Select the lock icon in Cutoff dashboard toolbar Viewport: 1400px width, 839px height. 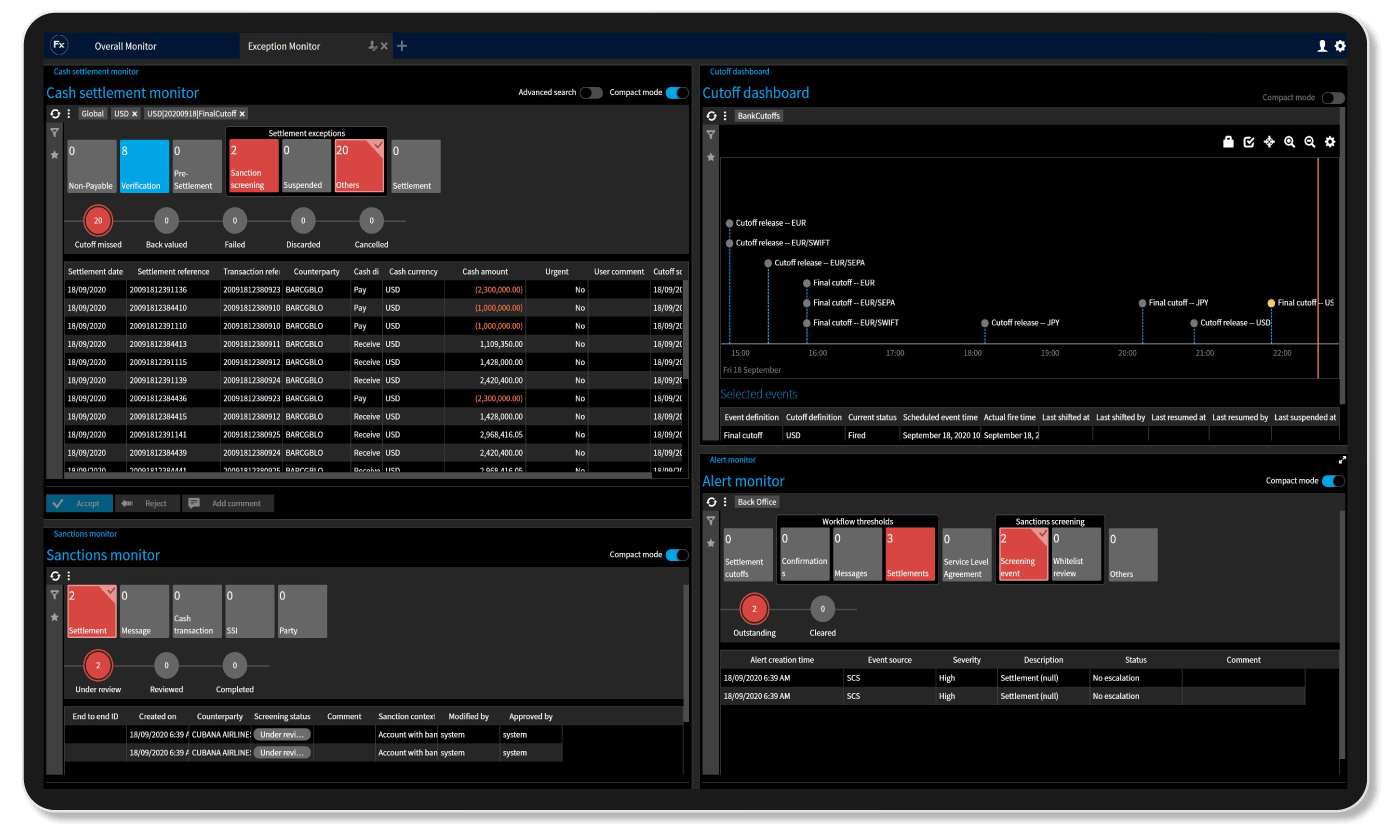pos(1229,141)
